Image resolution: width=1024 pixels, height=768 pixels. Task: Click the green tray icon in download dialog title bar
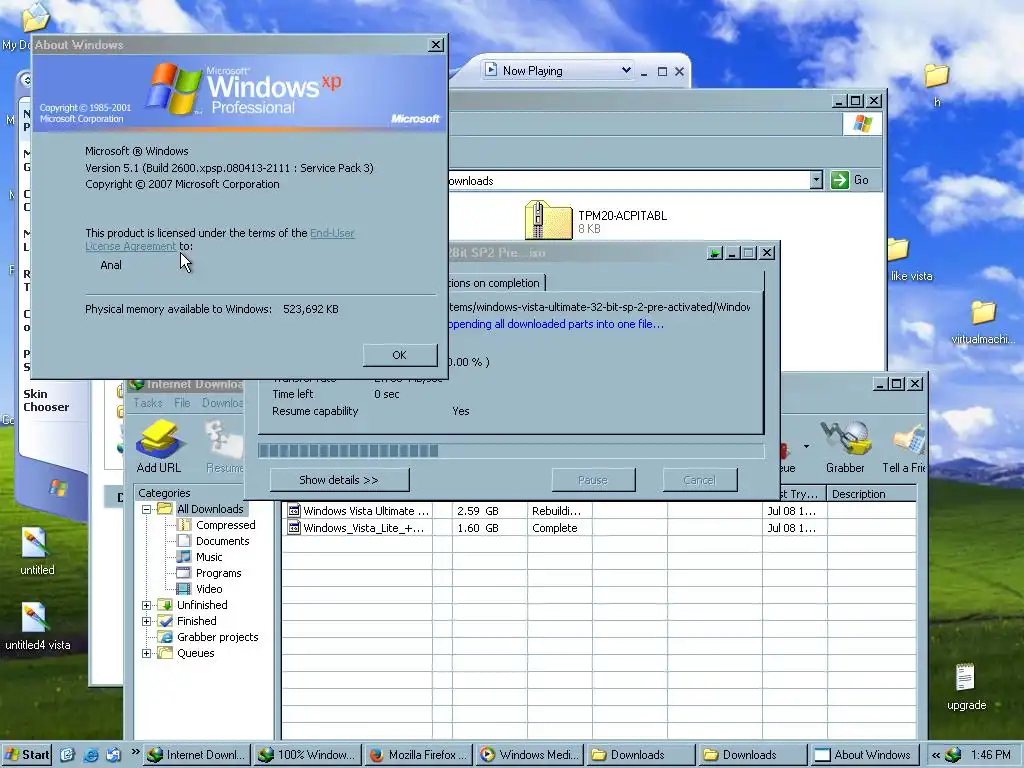pyautogui.click(x=715, y=253)
